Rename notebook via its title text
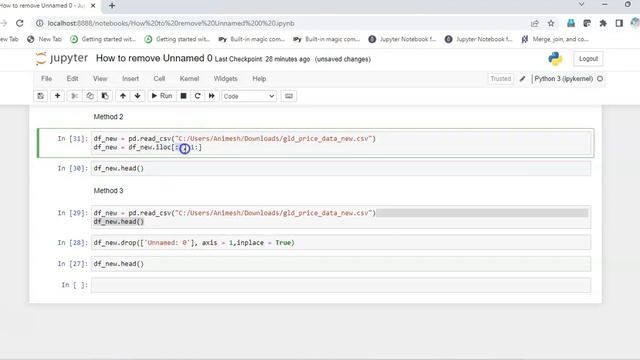640x360 pixels. (x=154, y=58)
